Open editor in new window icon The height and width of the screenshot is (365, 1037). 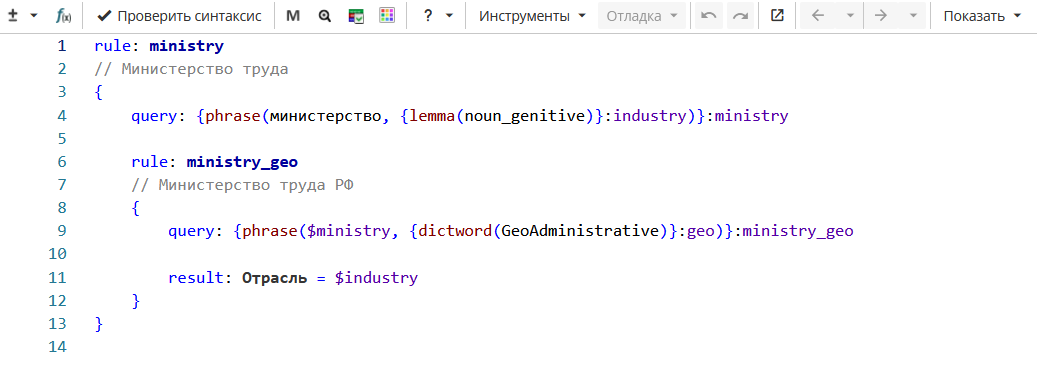(777, 15)
